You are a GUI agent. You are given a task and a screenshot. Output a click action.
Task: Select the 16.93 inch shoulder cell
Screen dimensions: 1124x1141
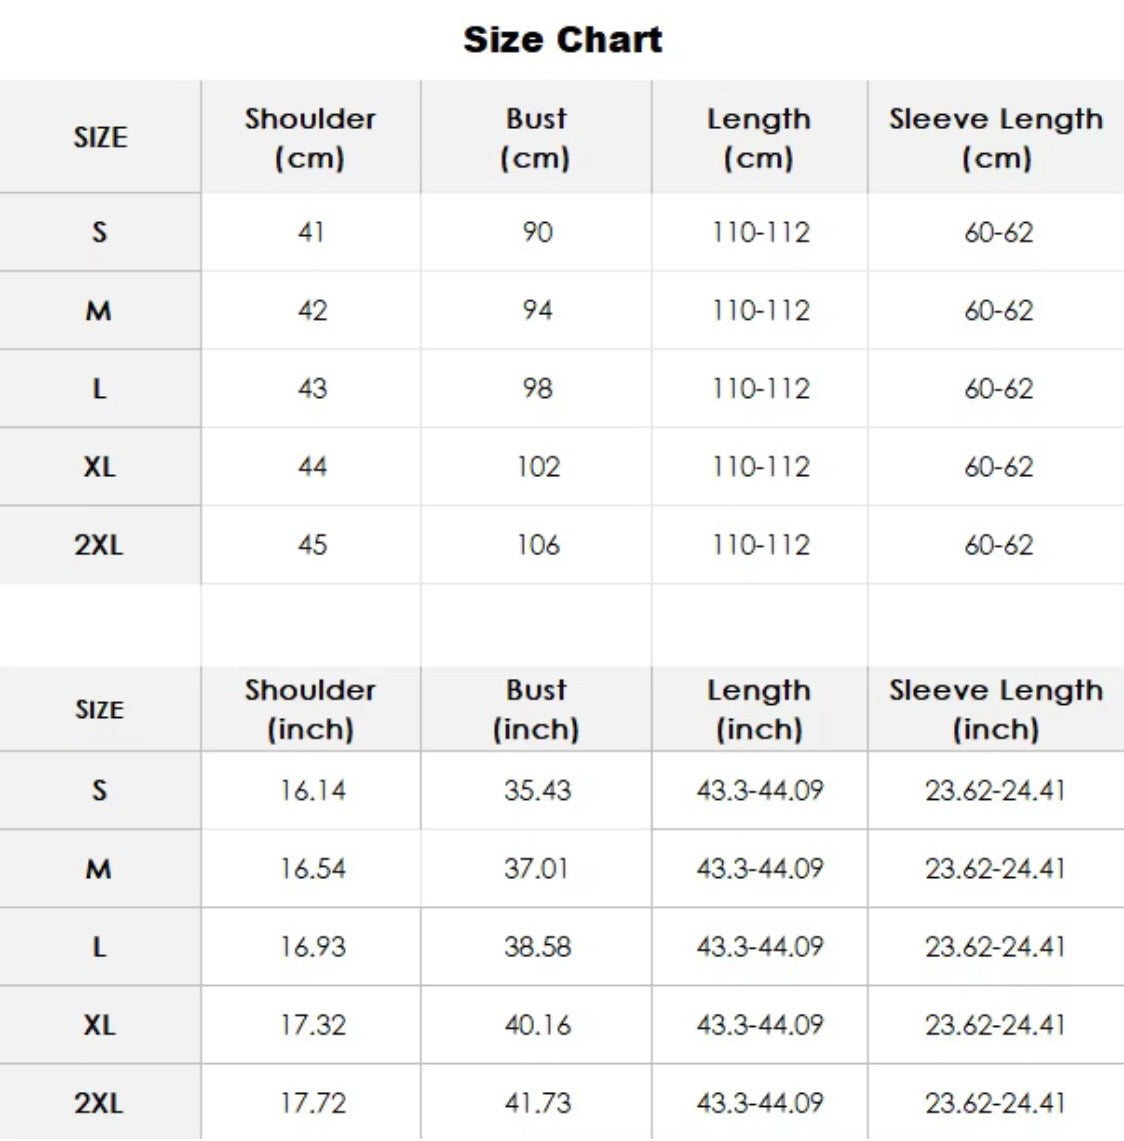pos(312,946)
